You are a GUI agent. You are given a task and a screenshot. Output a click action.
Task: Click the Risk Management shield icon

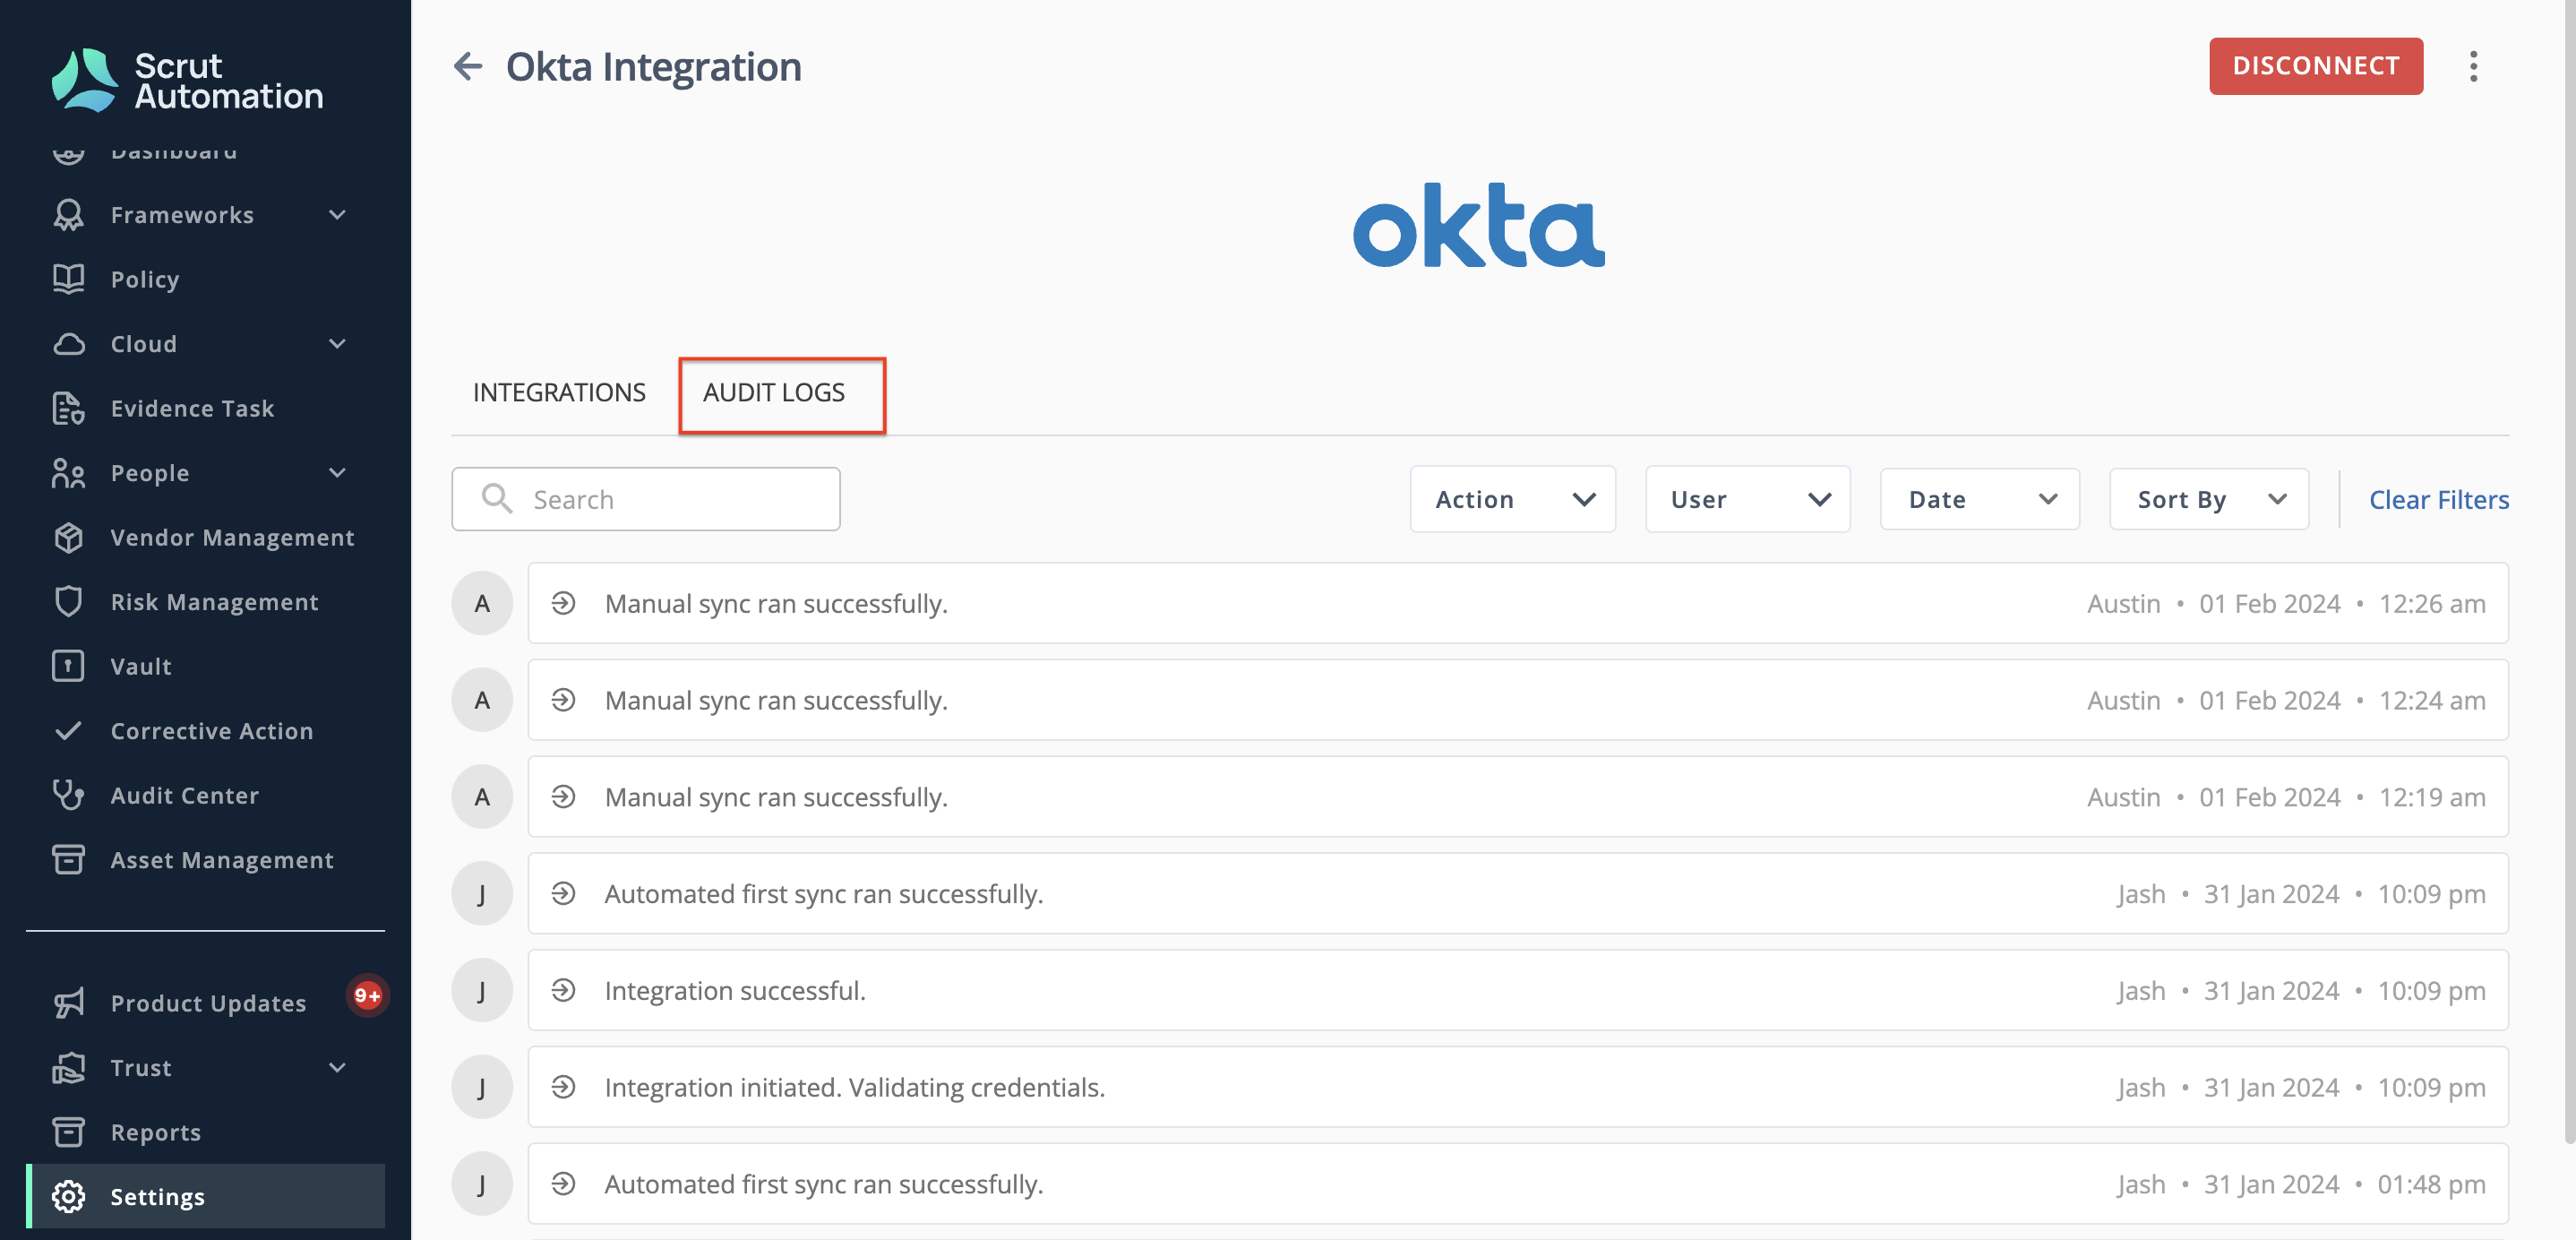click(x=68, y=602)
